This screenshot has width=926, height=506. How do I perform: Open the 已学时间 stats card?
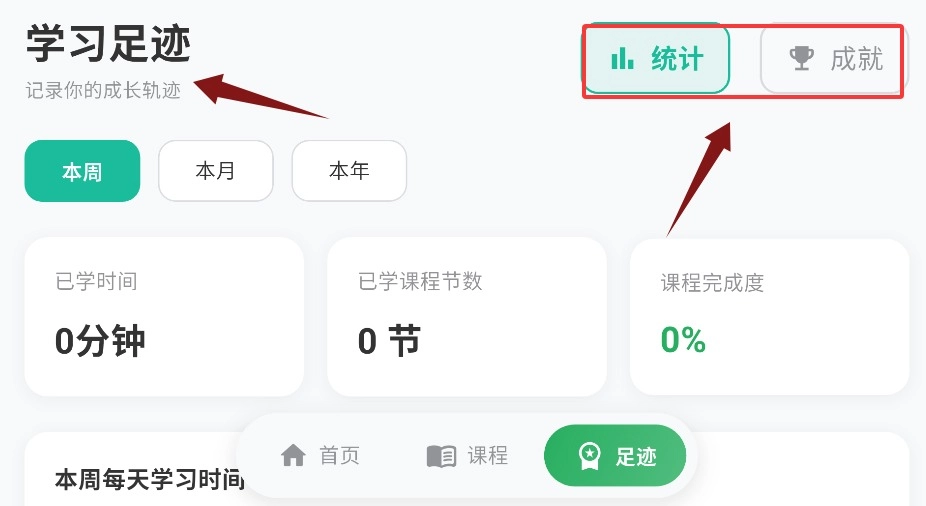164,316
